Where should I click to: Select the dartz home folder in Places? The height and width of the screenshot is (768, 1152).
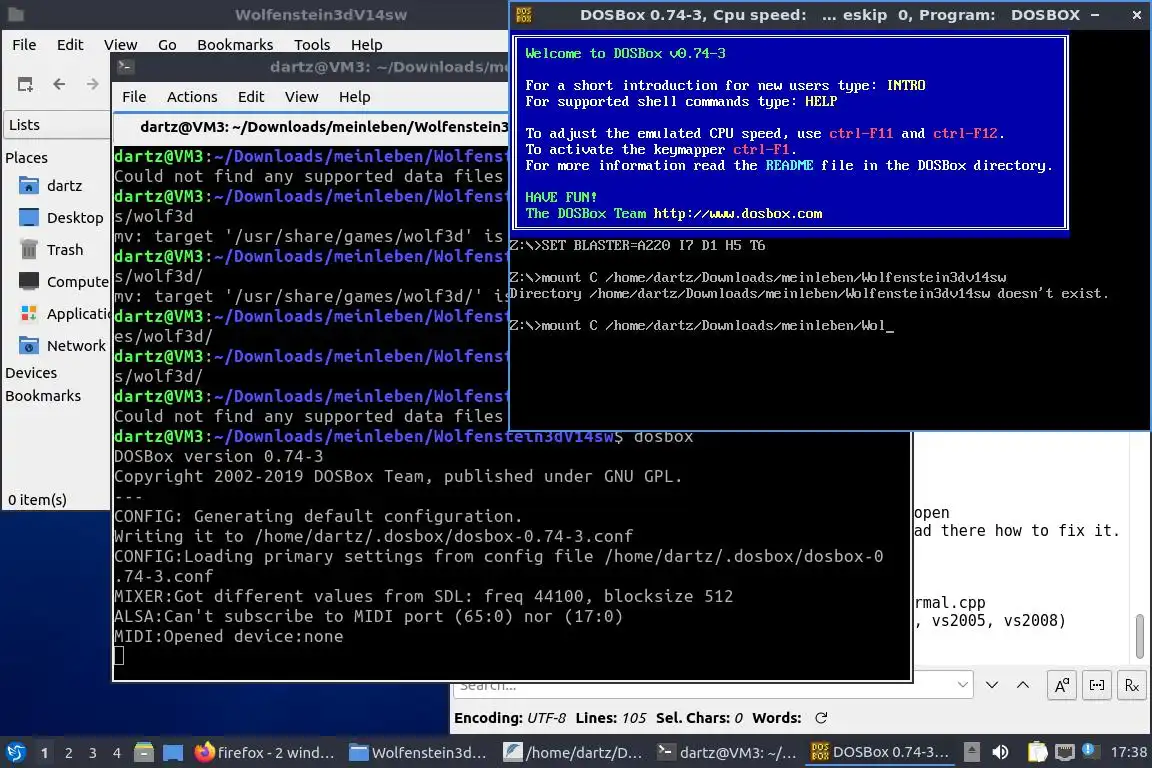[x=63, y=186]
